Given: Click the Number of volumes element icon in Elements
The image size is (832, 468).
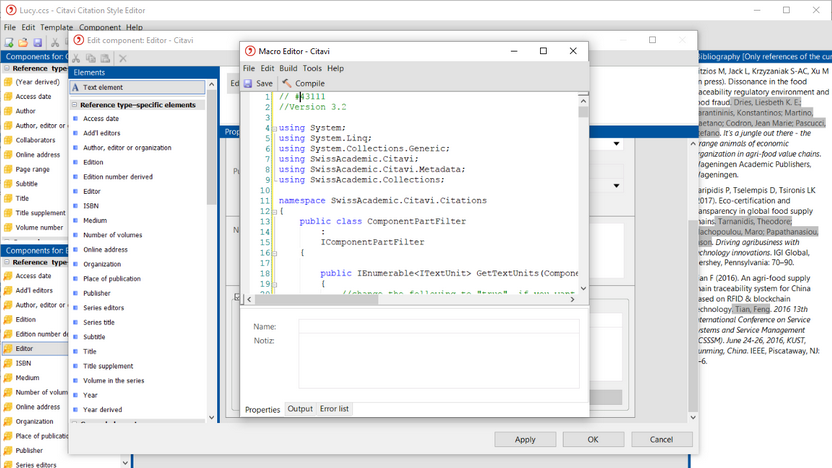Looking at the screenshot, I should tap(75, 235).
